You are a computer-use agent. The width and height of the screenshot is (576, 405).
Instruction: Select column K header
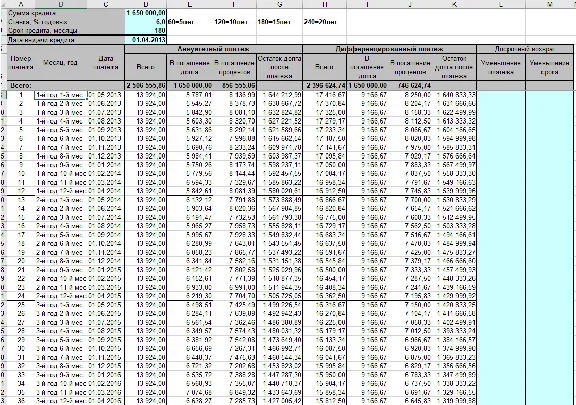click(x=454, y=4)
